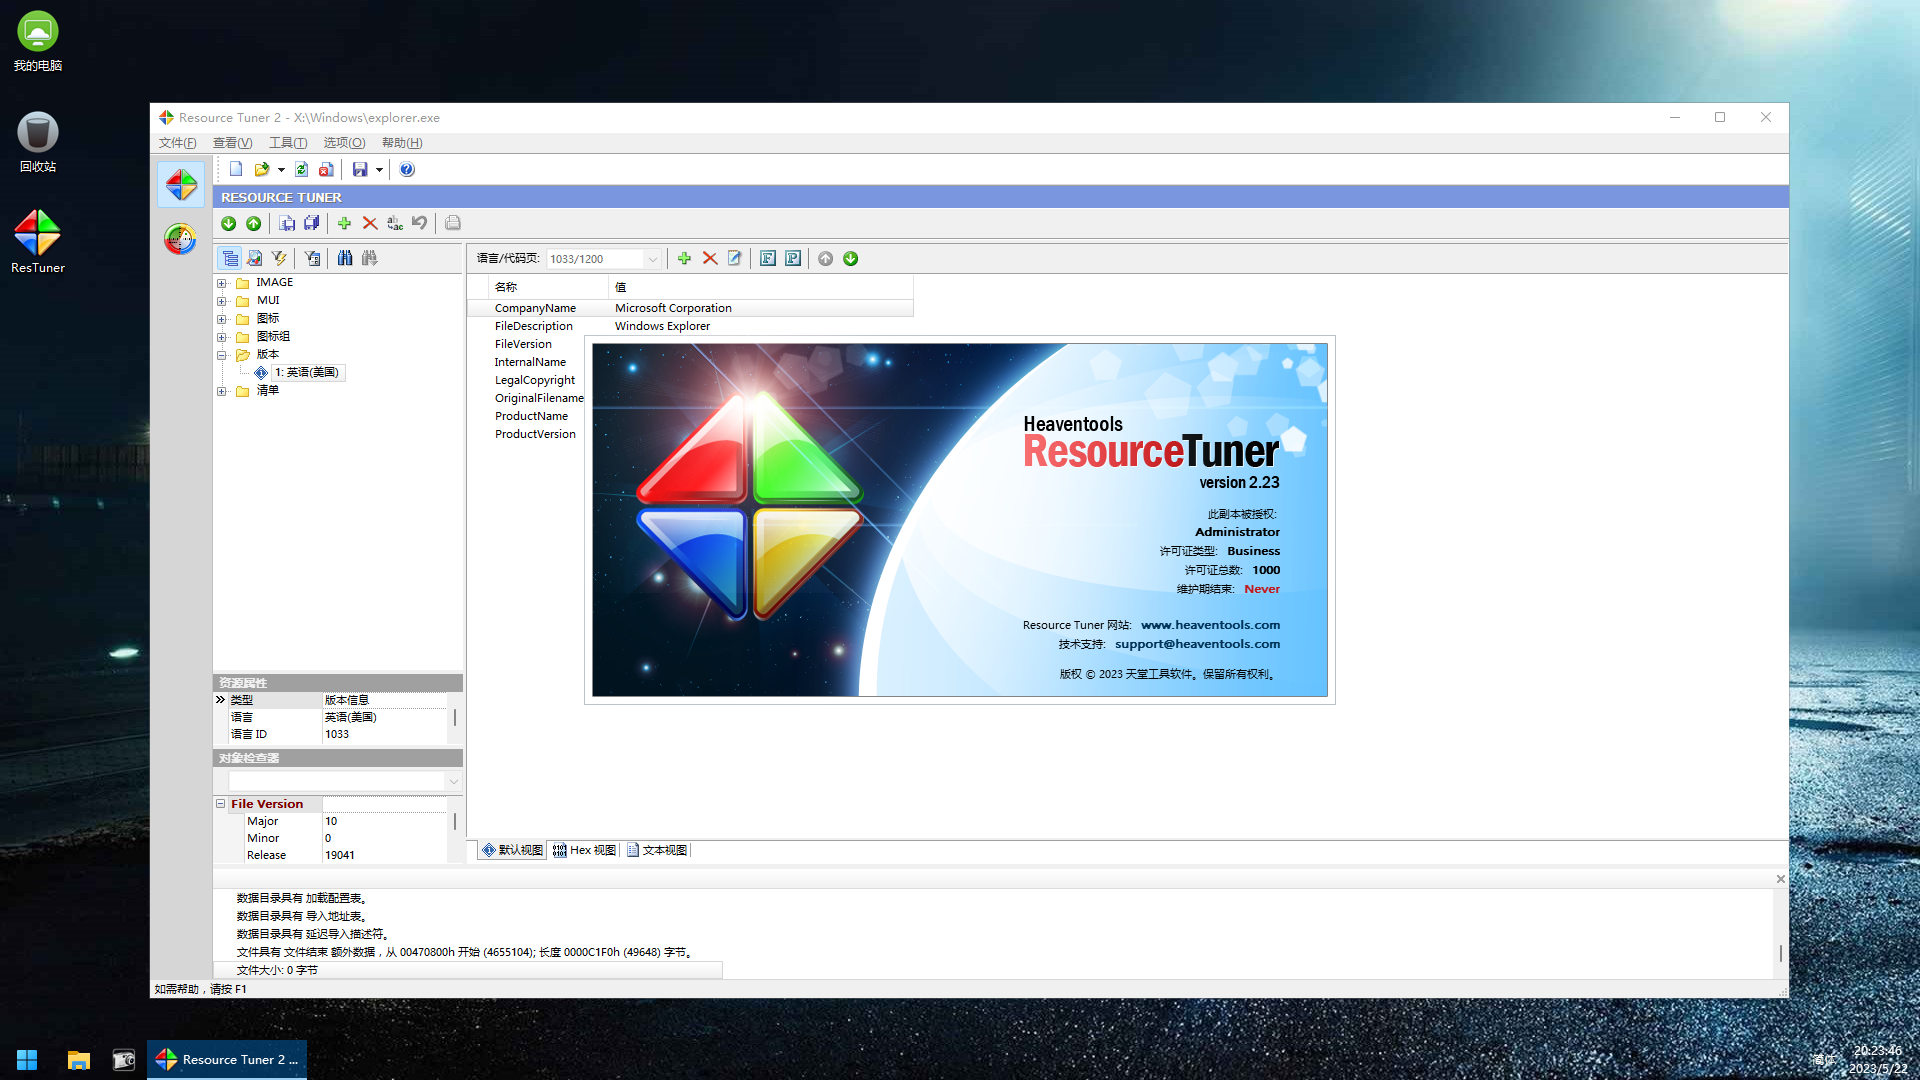
Task: Click the green plus Add resource icon
Action: [344, 223]
